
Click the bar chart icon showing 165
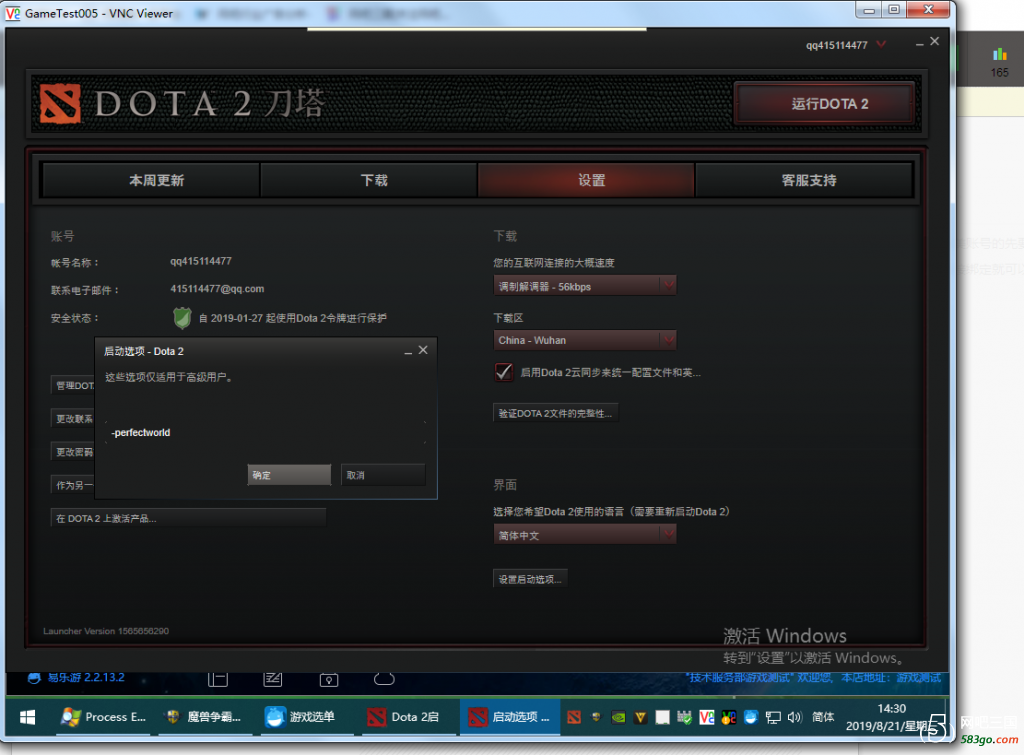[999, 55]
